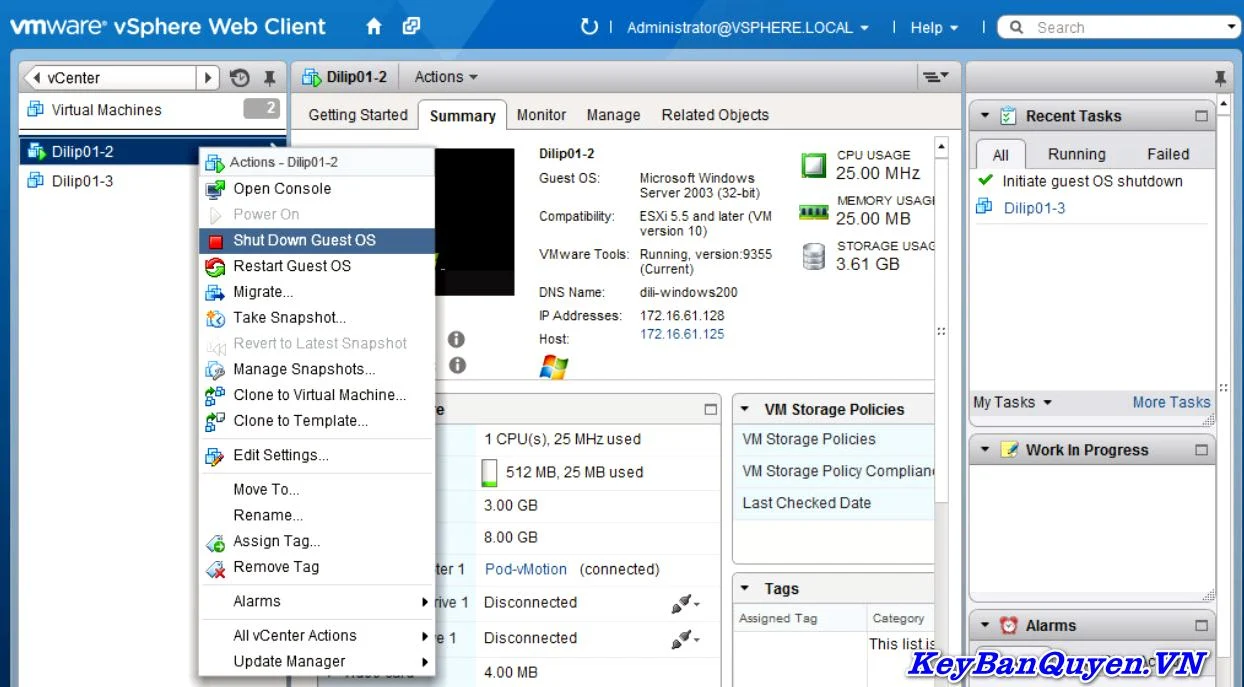Viewport: 1244px width, 687px height.
Task: Open host 172.16.61.125 link
Action: pyautogui.click(x=682, y=334)
